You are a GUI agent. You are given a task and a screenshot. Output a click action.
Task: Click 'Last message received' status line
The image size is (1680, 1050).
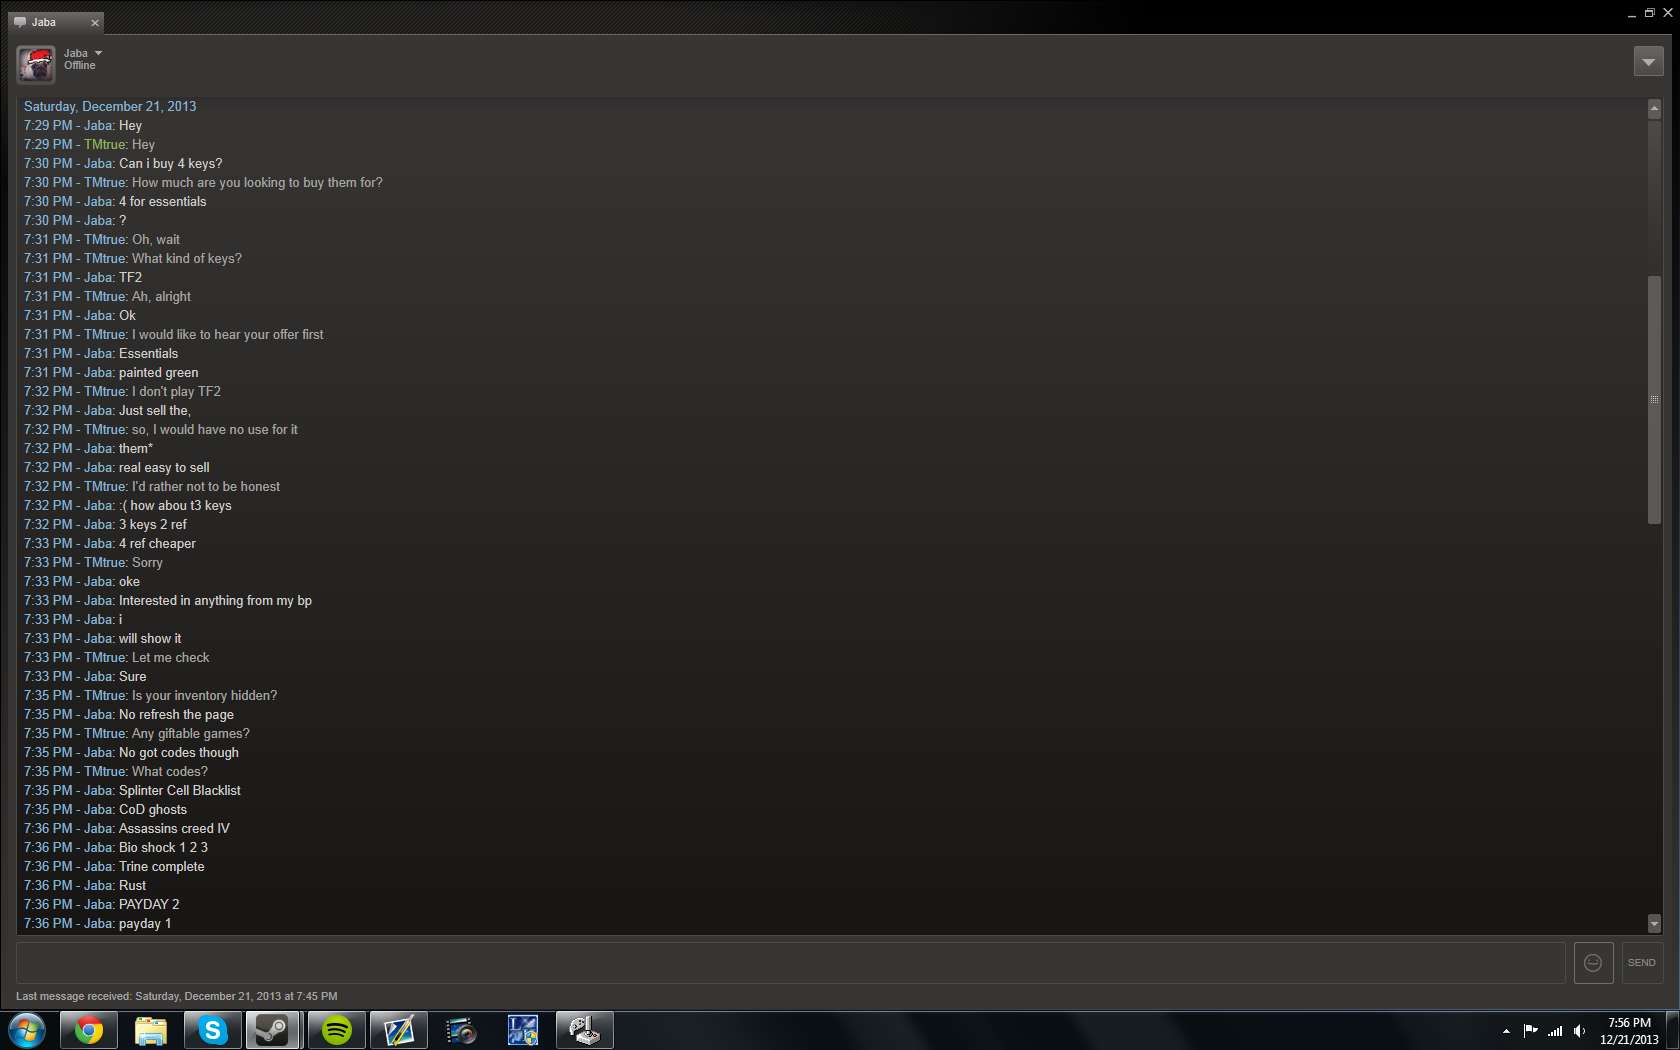pos(177,997)
